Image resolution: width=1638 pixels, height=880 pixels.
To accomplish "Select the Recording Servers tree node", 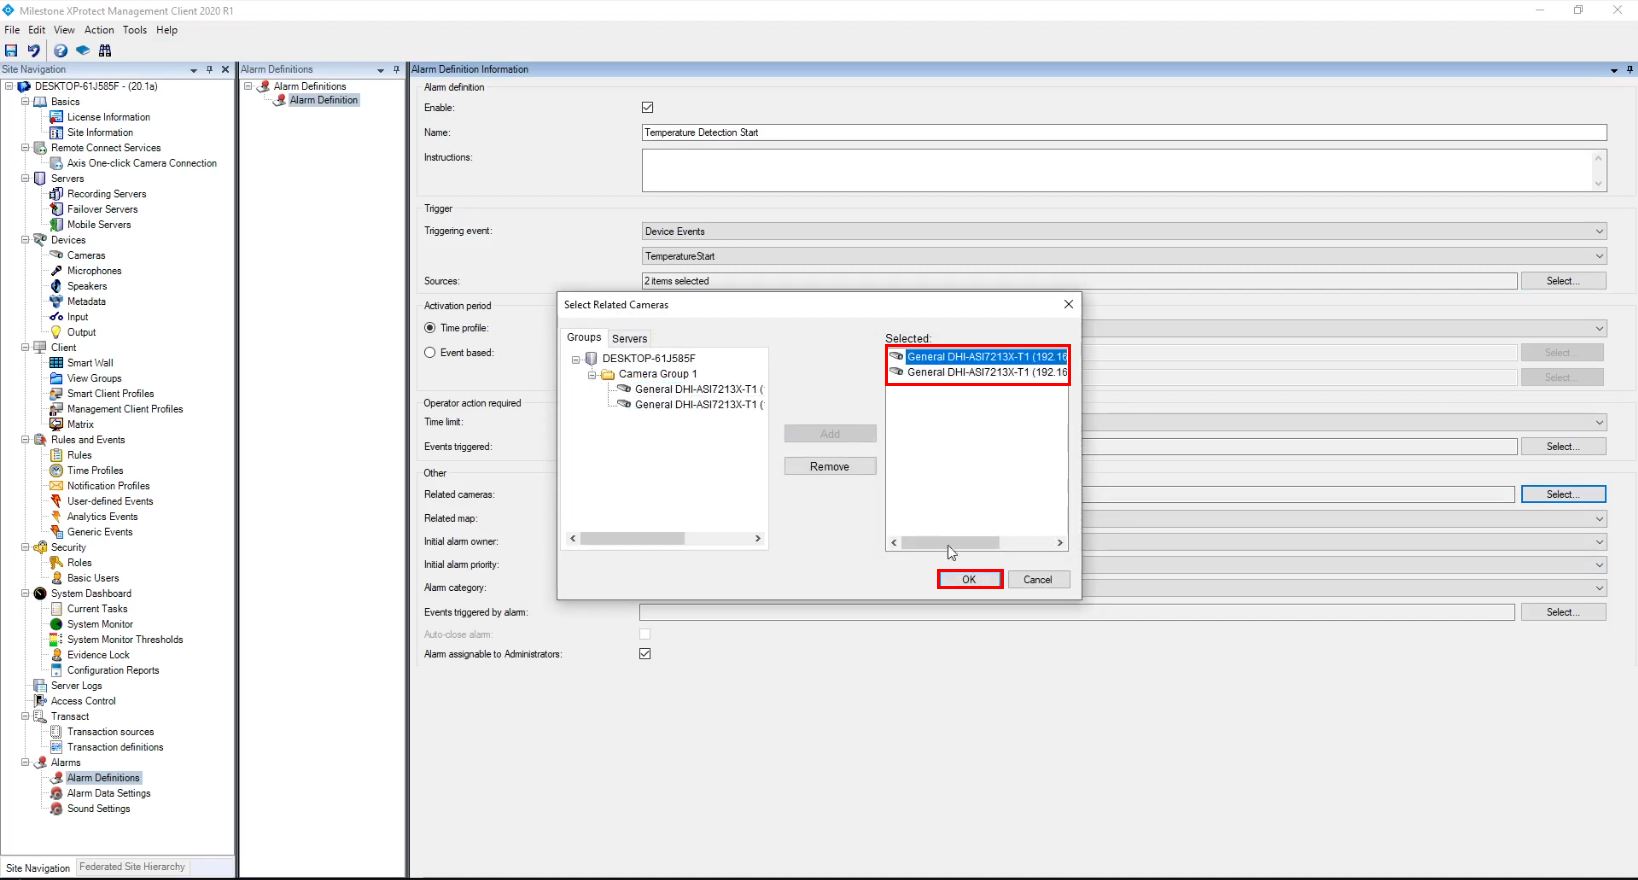I will [106, 194].
